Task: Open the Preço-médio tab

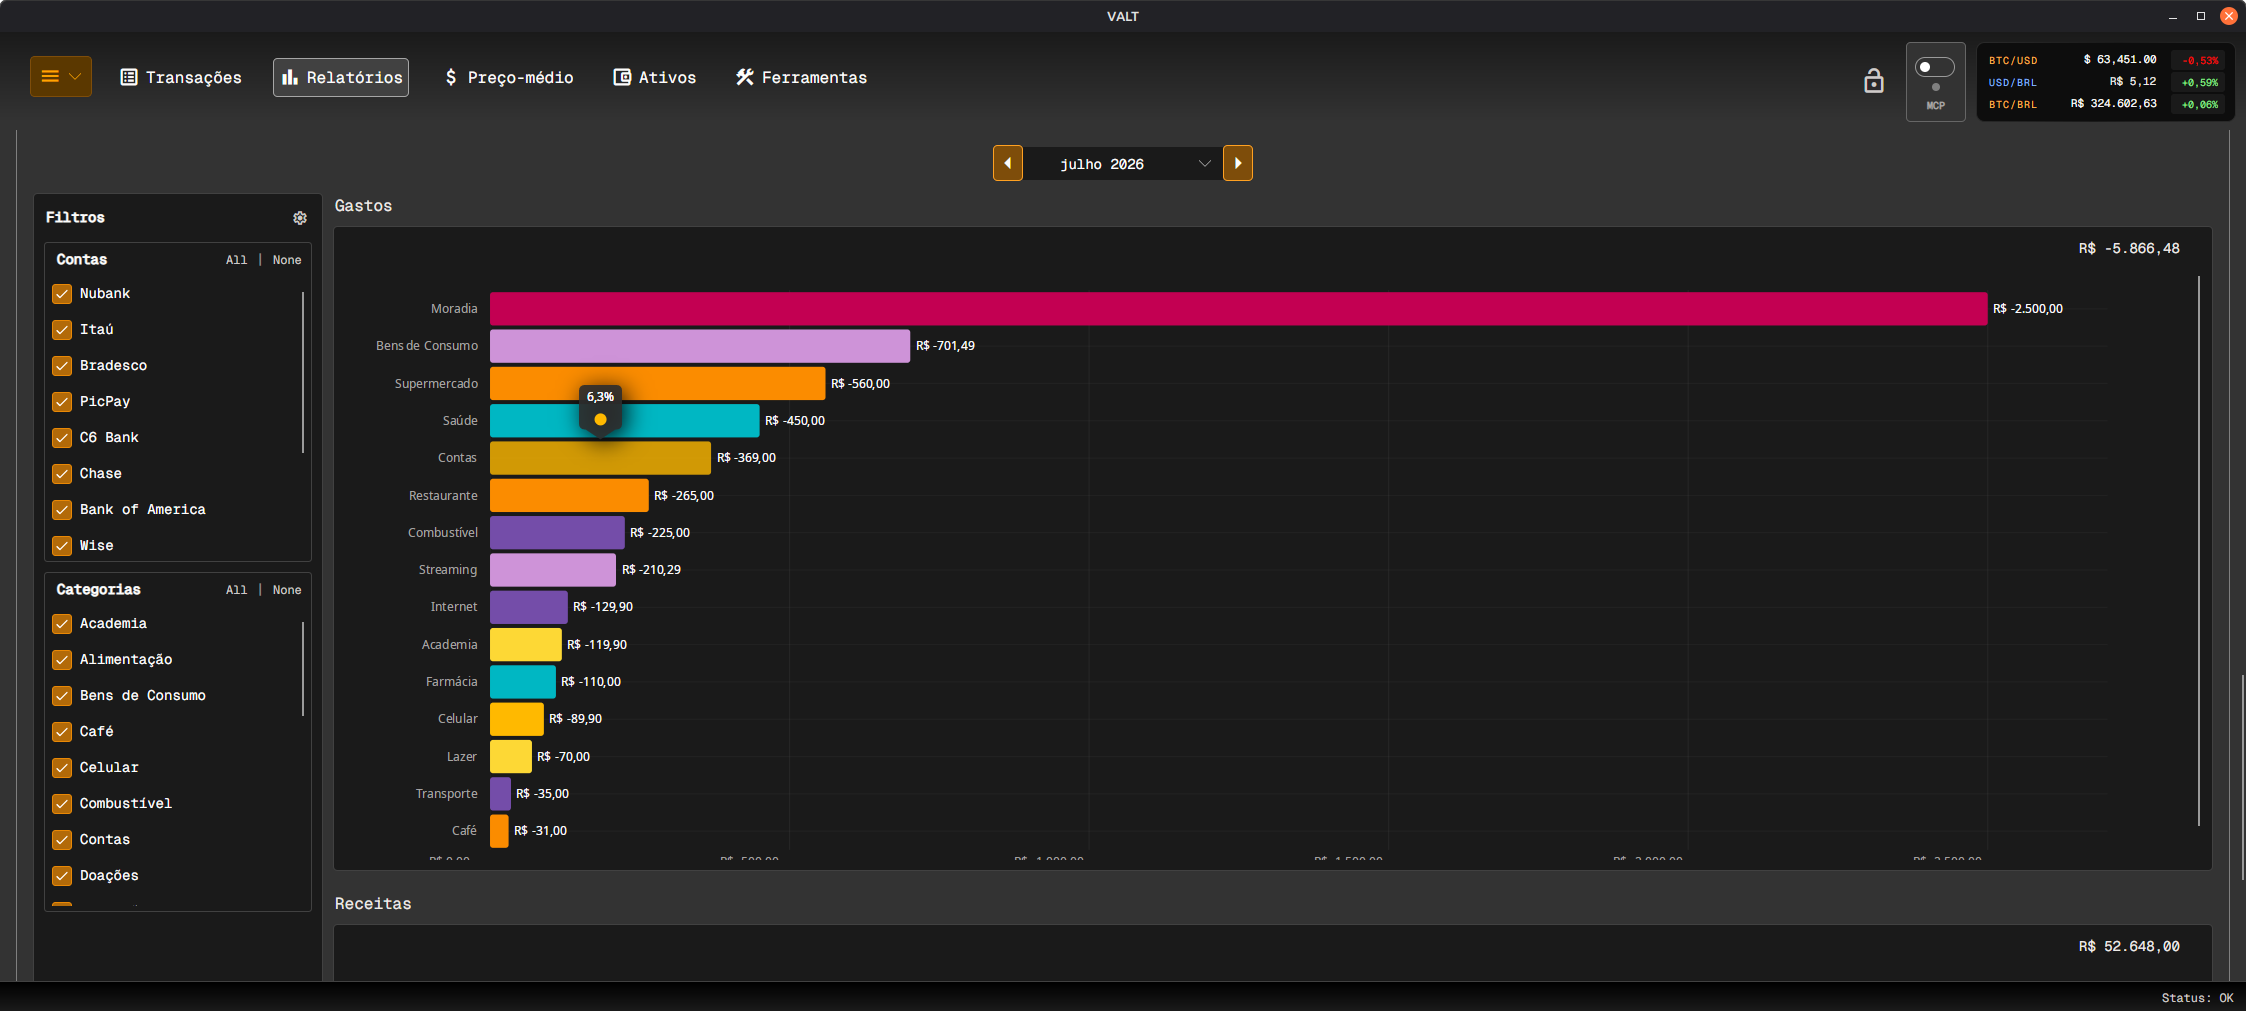Action: (509, 77)
